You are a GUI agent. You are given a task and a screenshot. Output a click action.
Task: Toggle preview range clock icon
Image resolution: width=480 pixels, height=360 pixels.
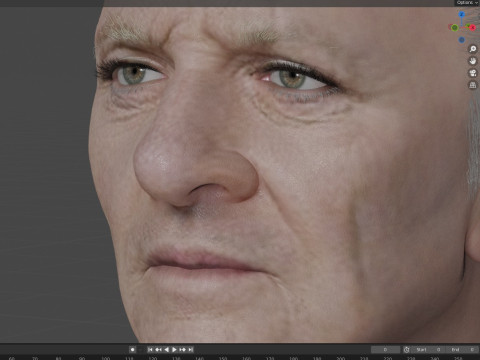pos(406,349)
